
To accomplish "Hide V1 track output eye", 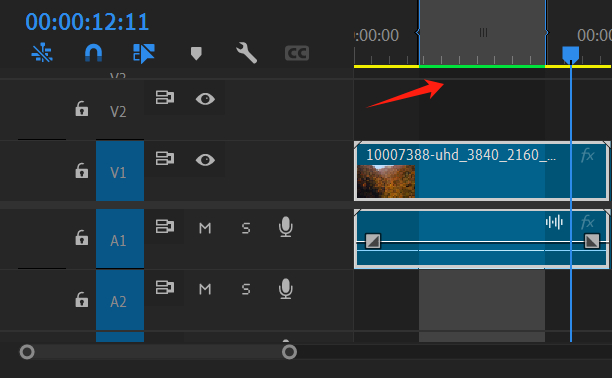I will [205, 160].
